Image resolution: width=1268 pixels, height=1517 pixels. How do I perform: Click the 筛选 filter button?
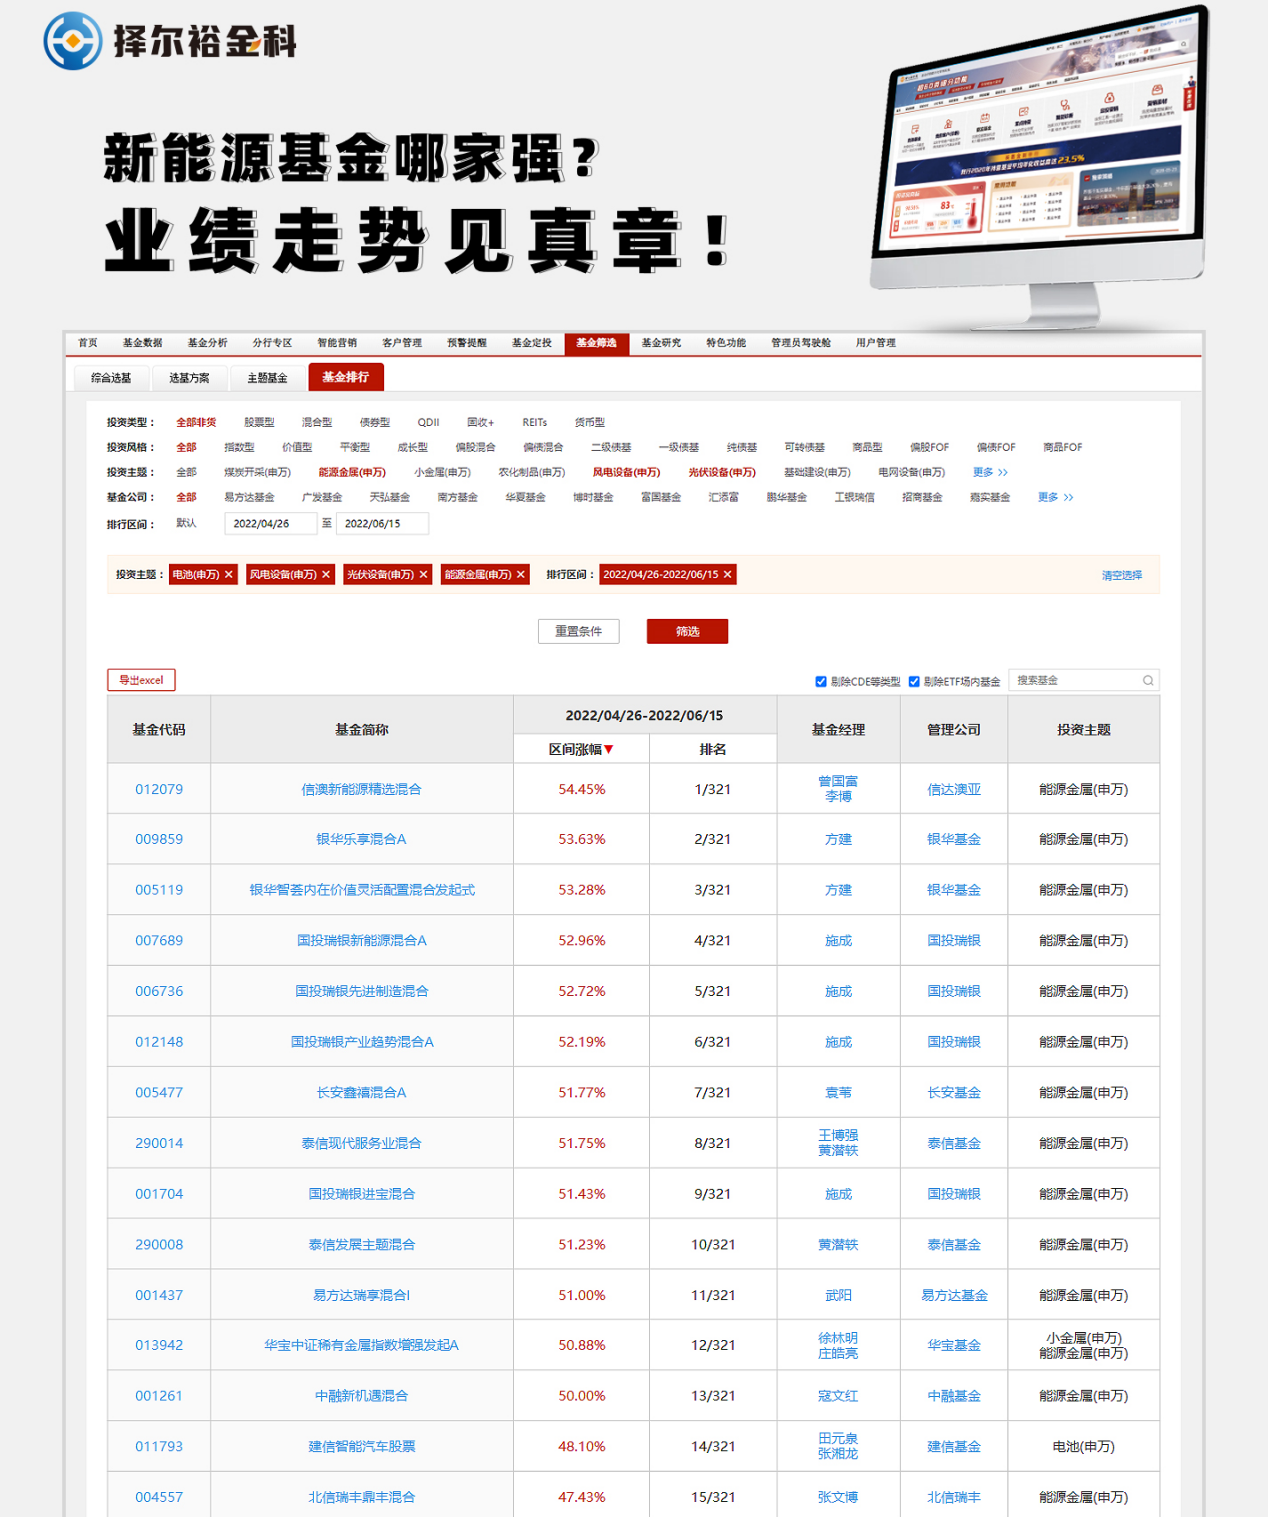coord(687,631)
